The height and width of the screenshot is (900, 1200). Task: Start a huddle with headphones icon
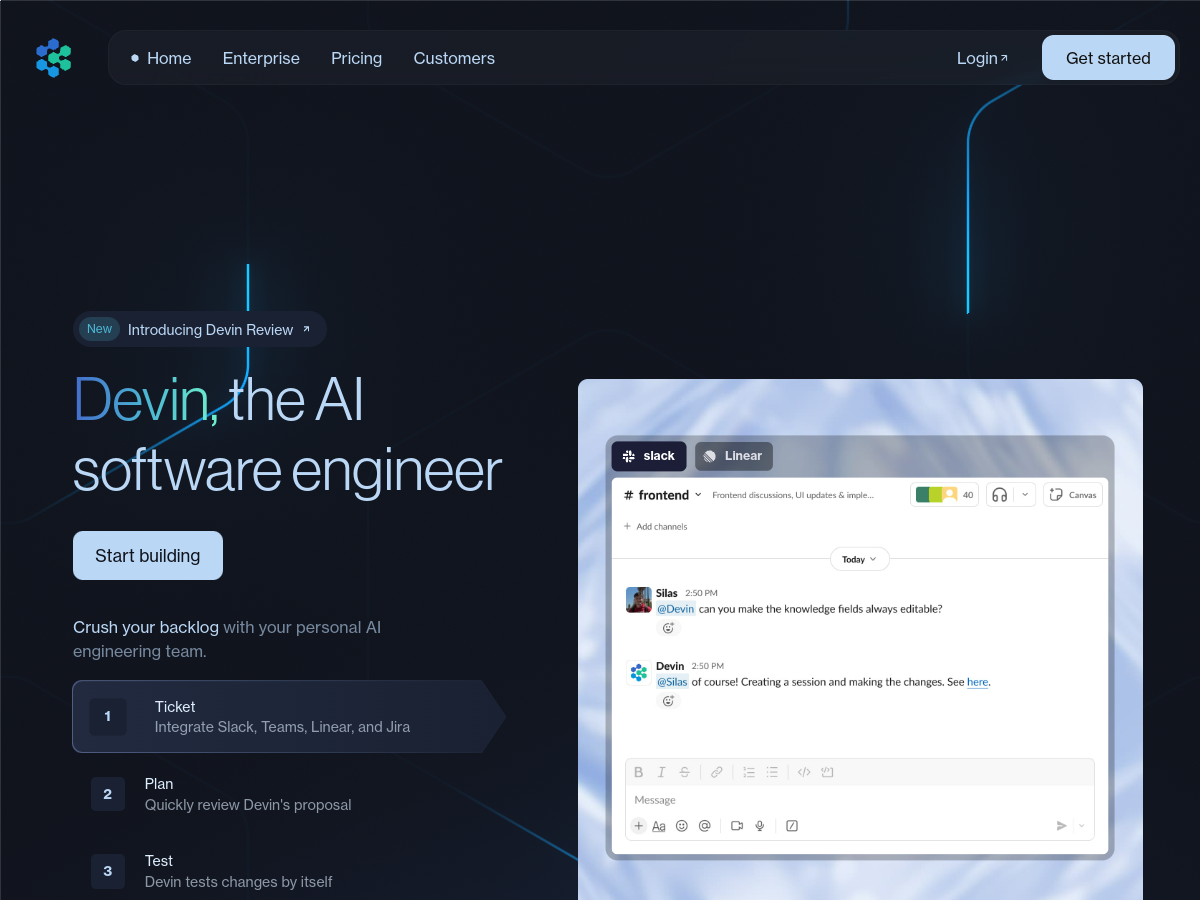[x=999, y=495]
